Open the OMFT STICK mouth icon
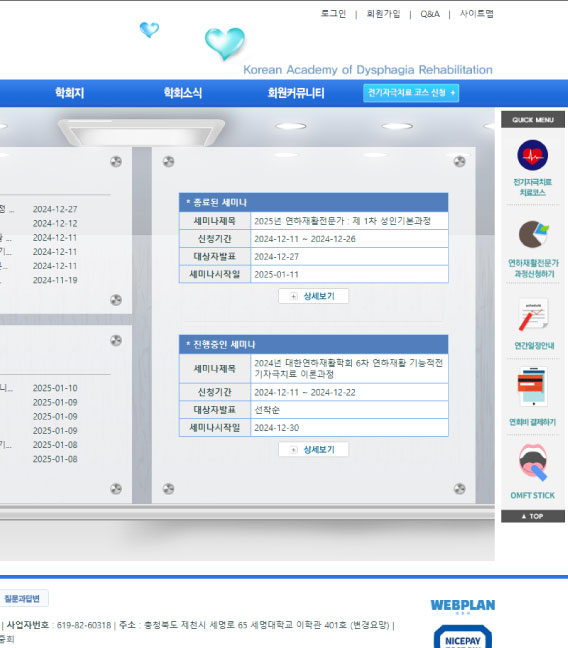The height and width of the screenshot is (648, 568). pyautogui.click(x=533, y=462)
